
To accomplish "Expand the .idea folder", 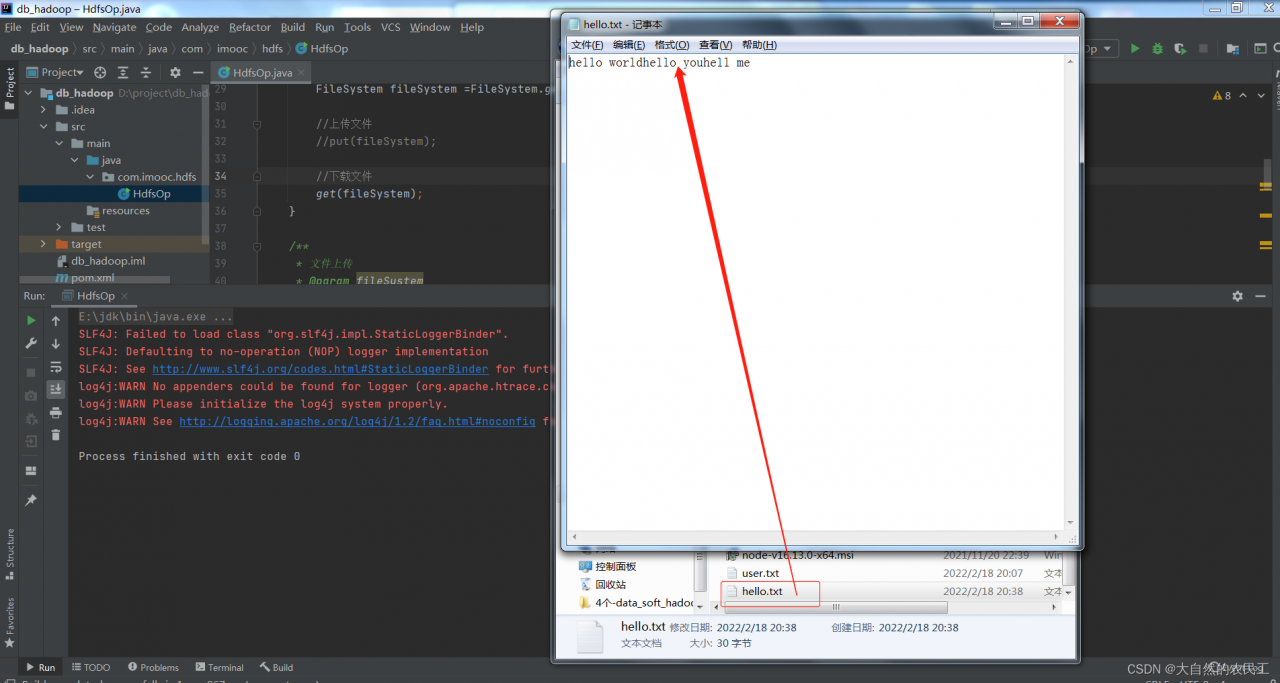I will pos(44,110).
